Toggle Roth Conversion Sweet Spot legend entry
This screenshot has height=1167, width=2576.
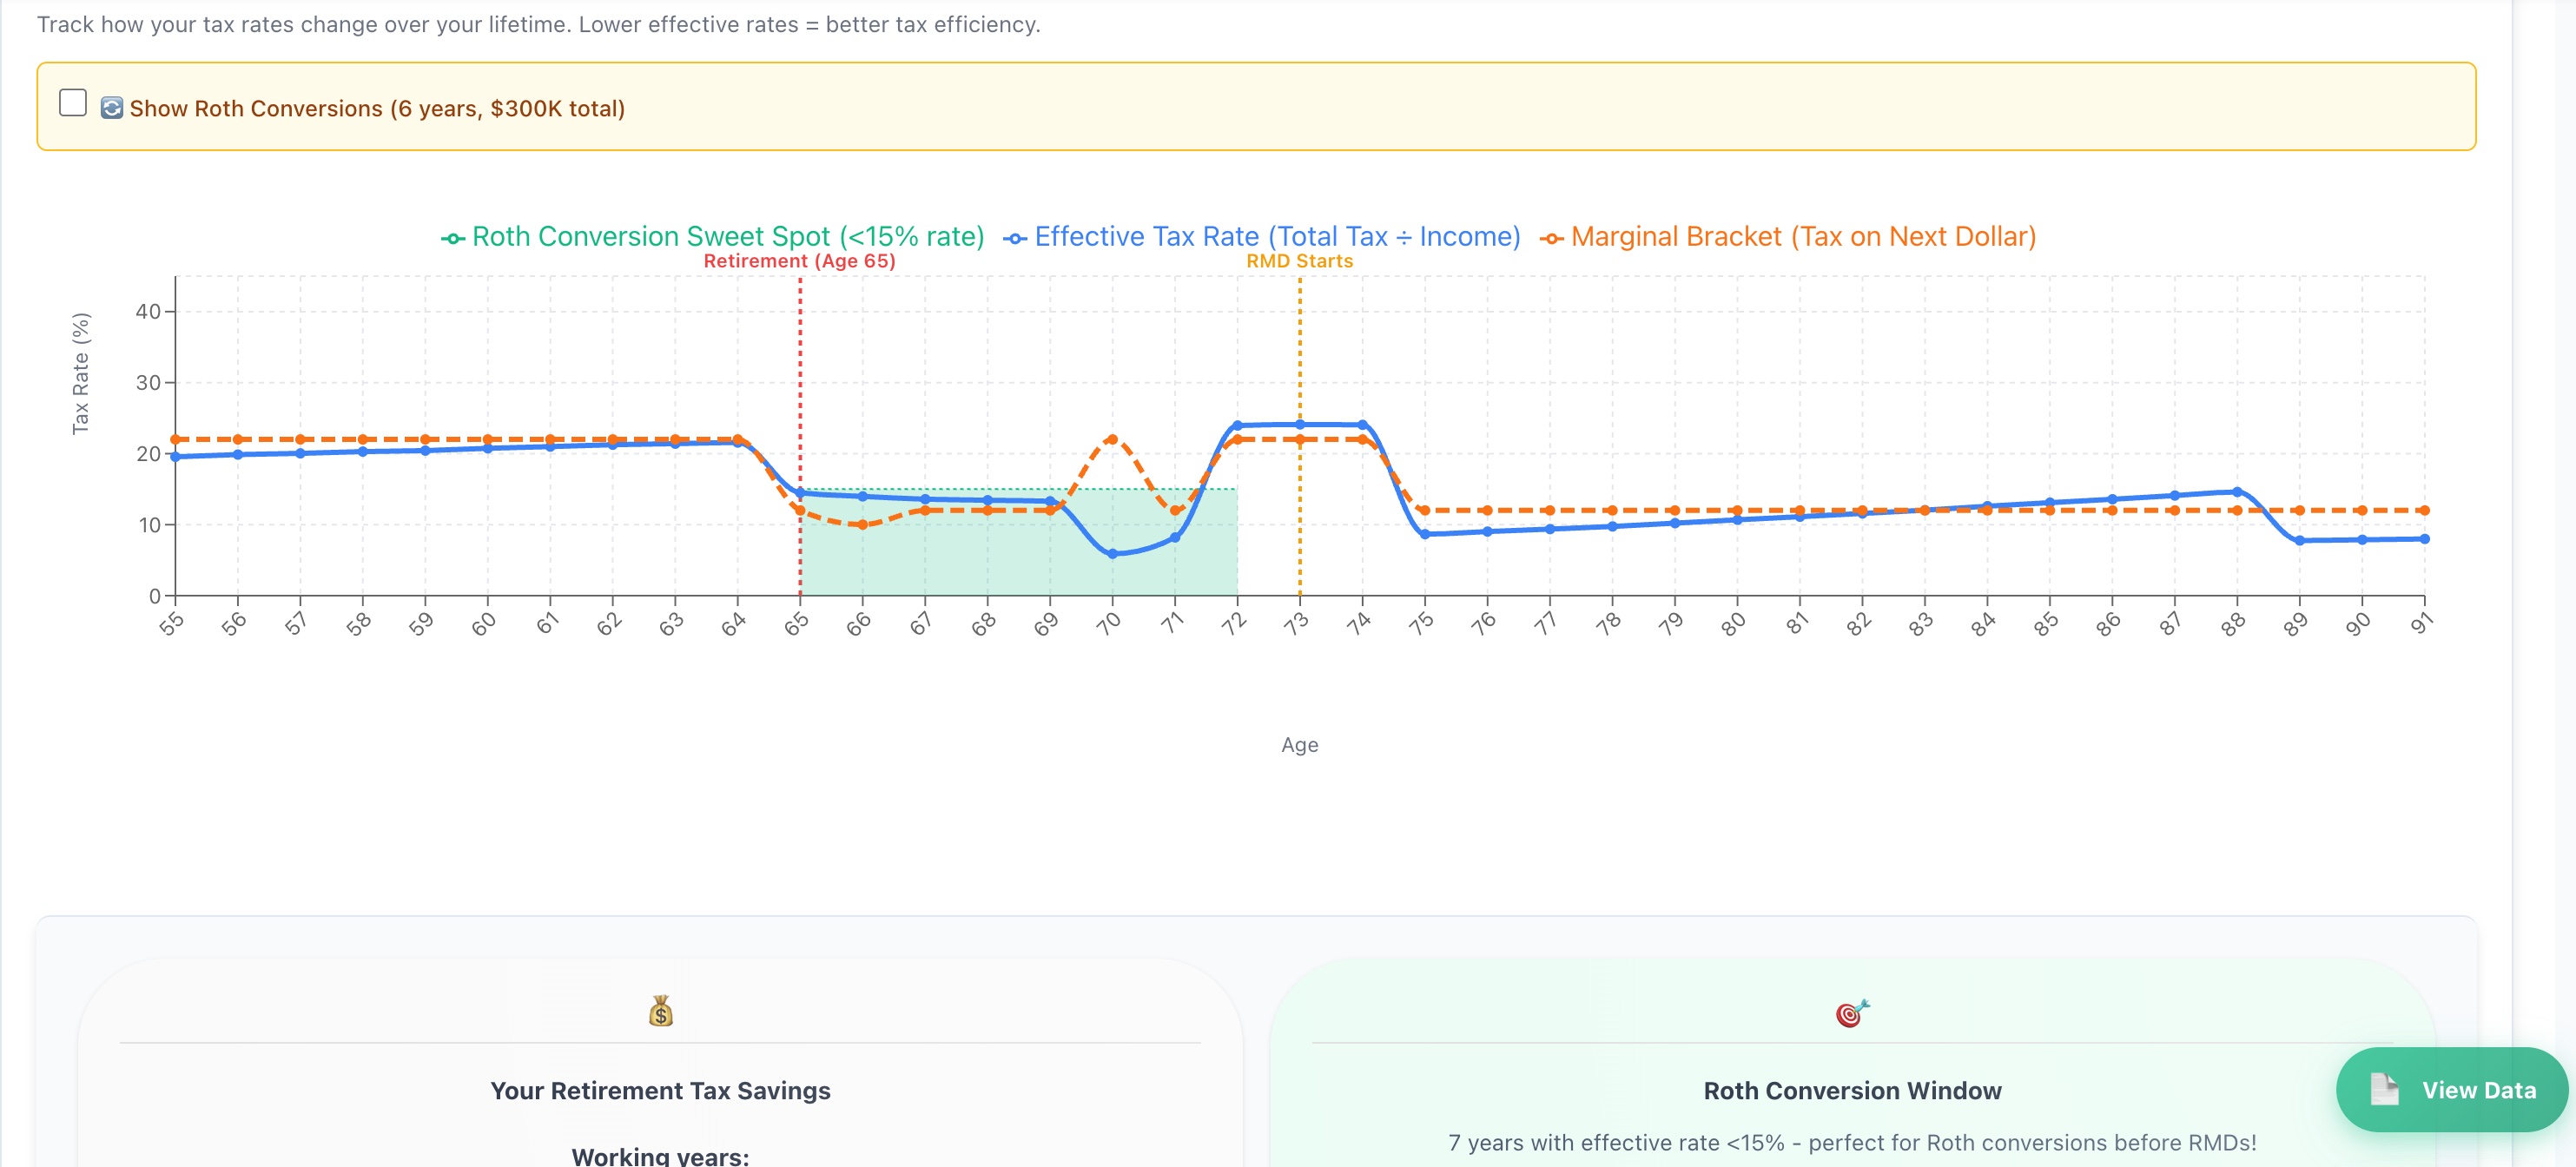[x=712, y=237]
